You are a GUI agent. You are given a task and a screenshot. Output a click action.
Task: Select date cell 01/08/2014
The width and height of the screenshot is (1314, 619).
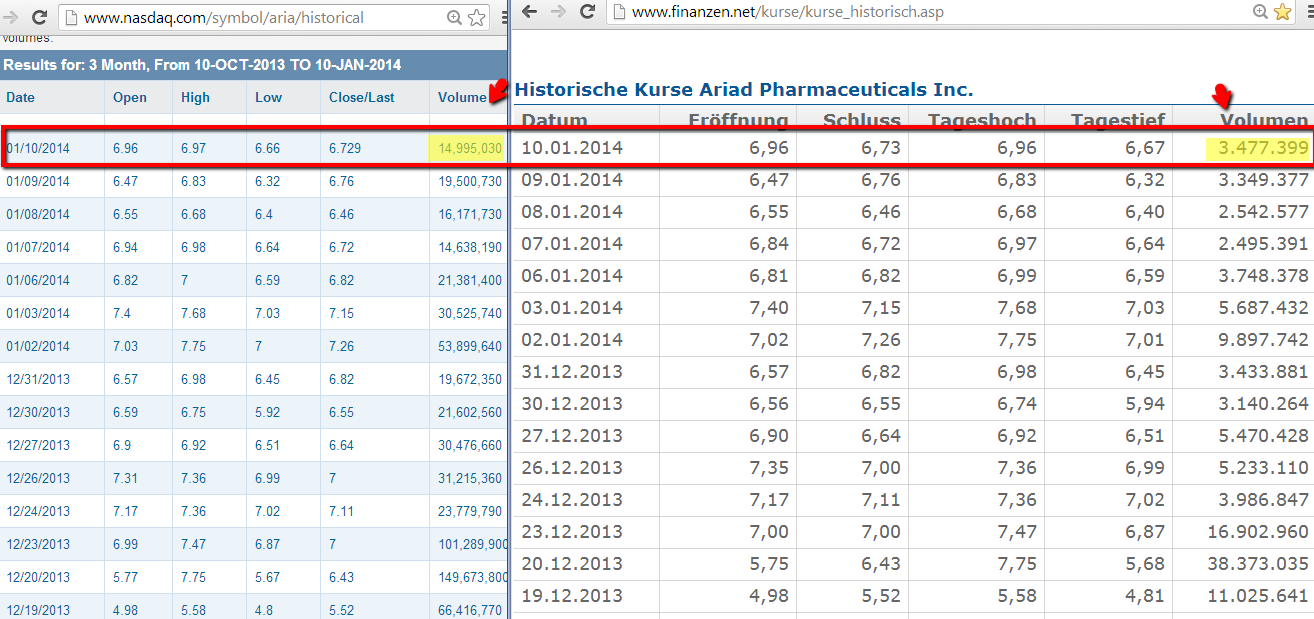click(x=38, y=214)
